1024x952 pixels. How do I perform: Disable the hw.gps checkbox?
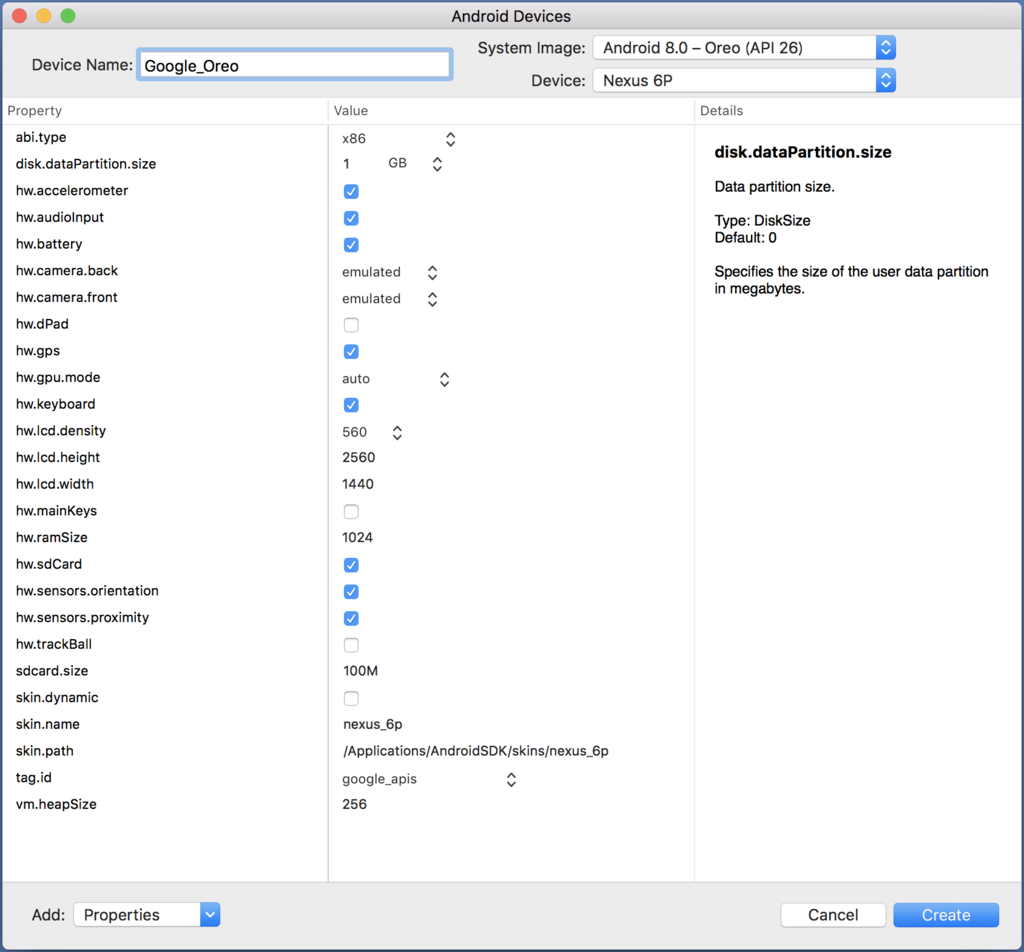[x=351, y=351]
